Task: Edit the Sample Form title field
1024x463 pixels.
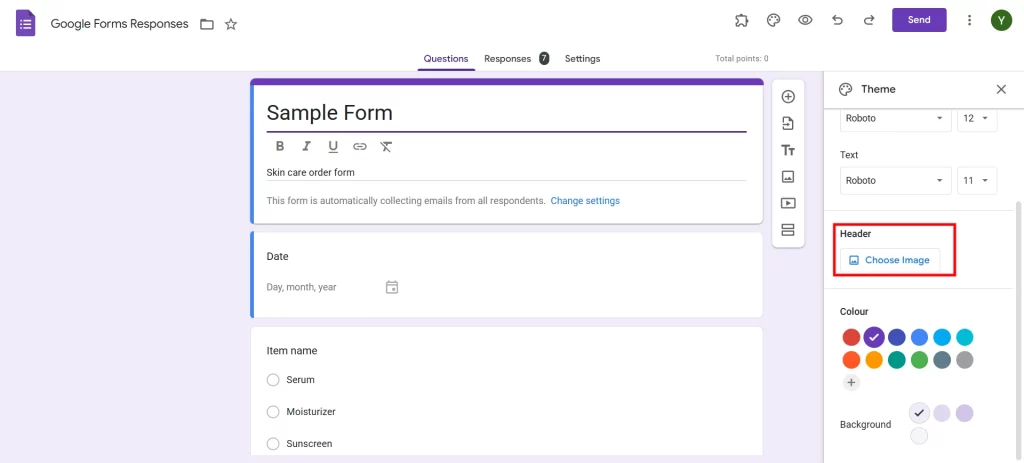Action: [x=506, y=114]
